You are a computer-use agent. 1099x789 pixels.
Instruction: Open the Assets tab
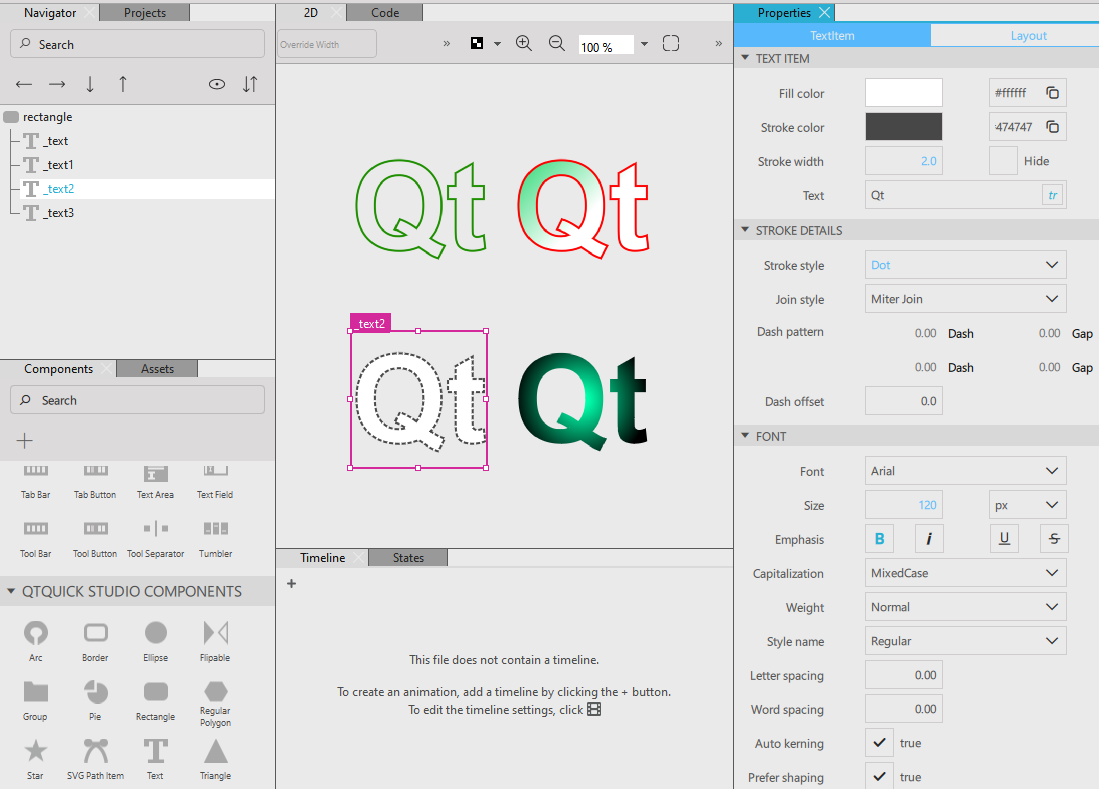point(157,369)
